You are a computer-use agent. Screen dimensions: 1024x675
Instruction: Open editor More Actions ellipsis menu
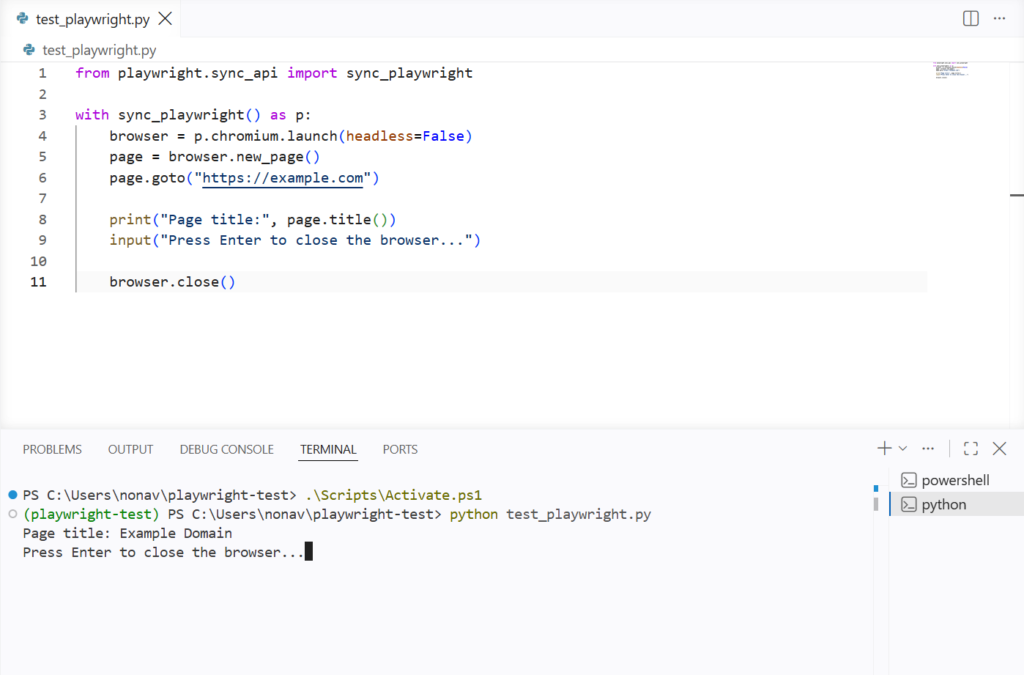(x=999, y=18)
